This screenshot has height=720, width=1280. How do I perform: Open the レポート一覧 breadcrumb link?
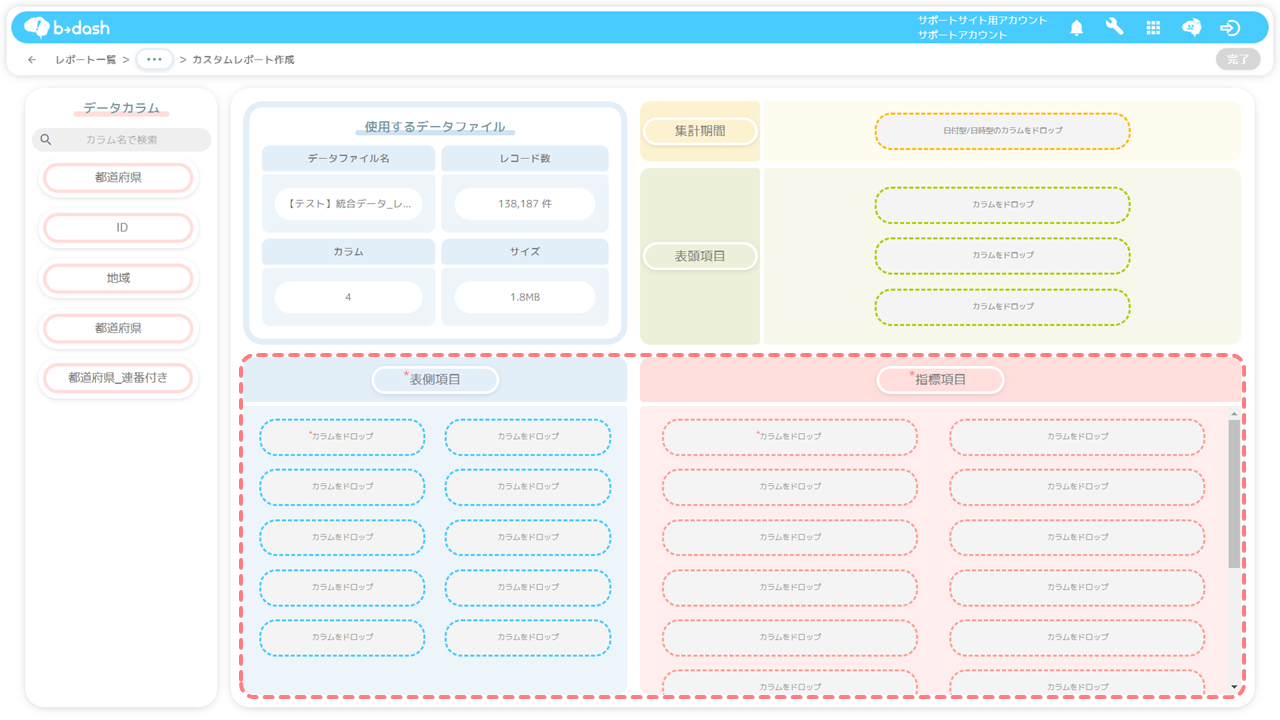coord(87,60)
